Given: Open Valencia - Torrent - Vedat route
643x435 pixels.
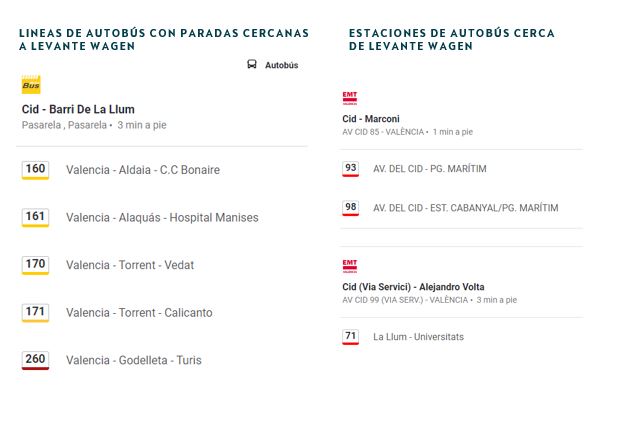Looking at the screenshot, I should click(x=130, y=265).
